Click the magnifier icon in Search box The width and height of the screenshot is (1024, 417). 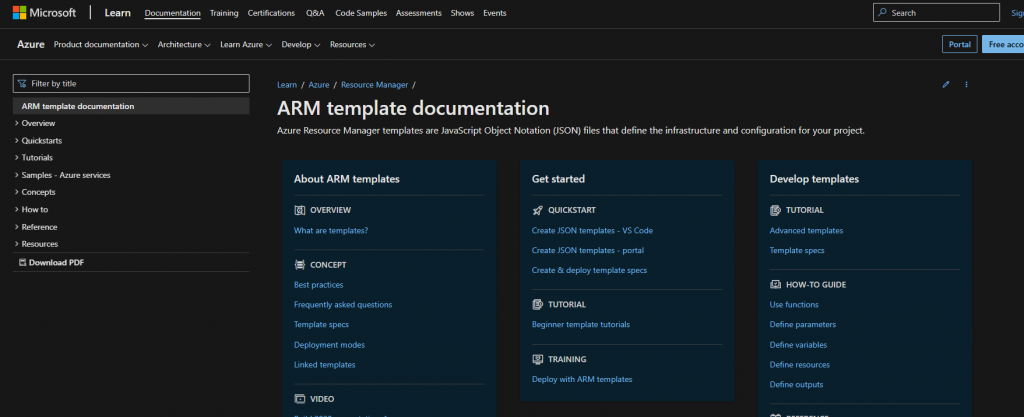pyautogui.click(x=881, y=13)
